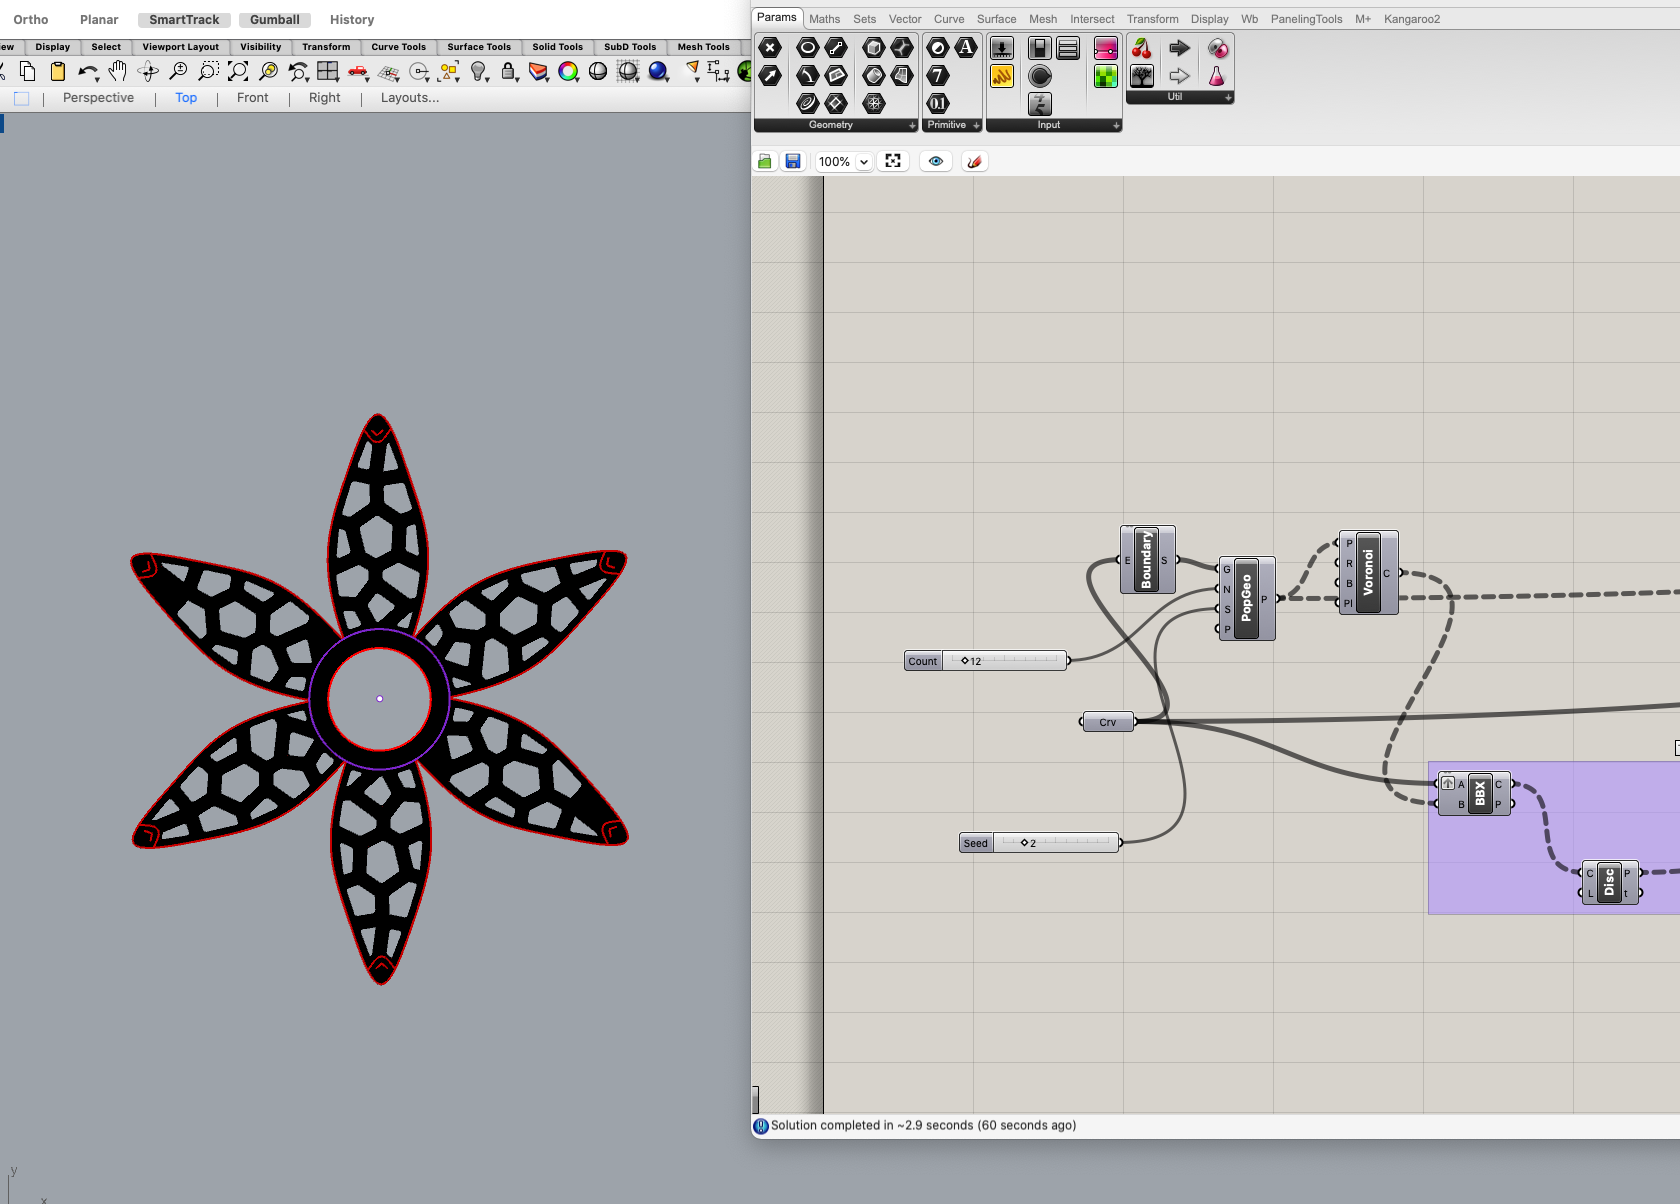The width and height of the screenshot is (1680, 1204).
Task: Add a Control Knob input component
Action: (x=1040, y=75)
